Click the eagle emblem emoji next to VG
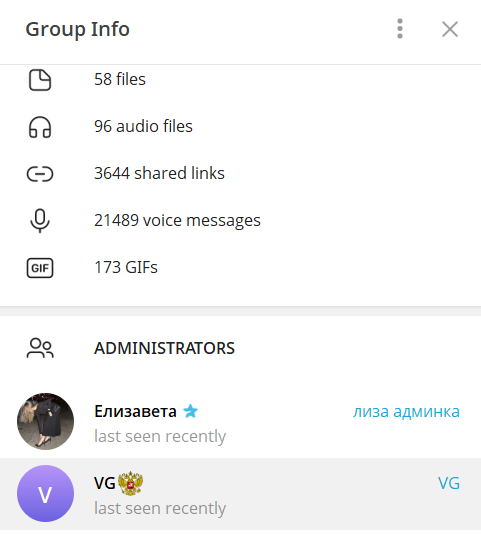The image size is (481, 534). [x=130, y=483]
